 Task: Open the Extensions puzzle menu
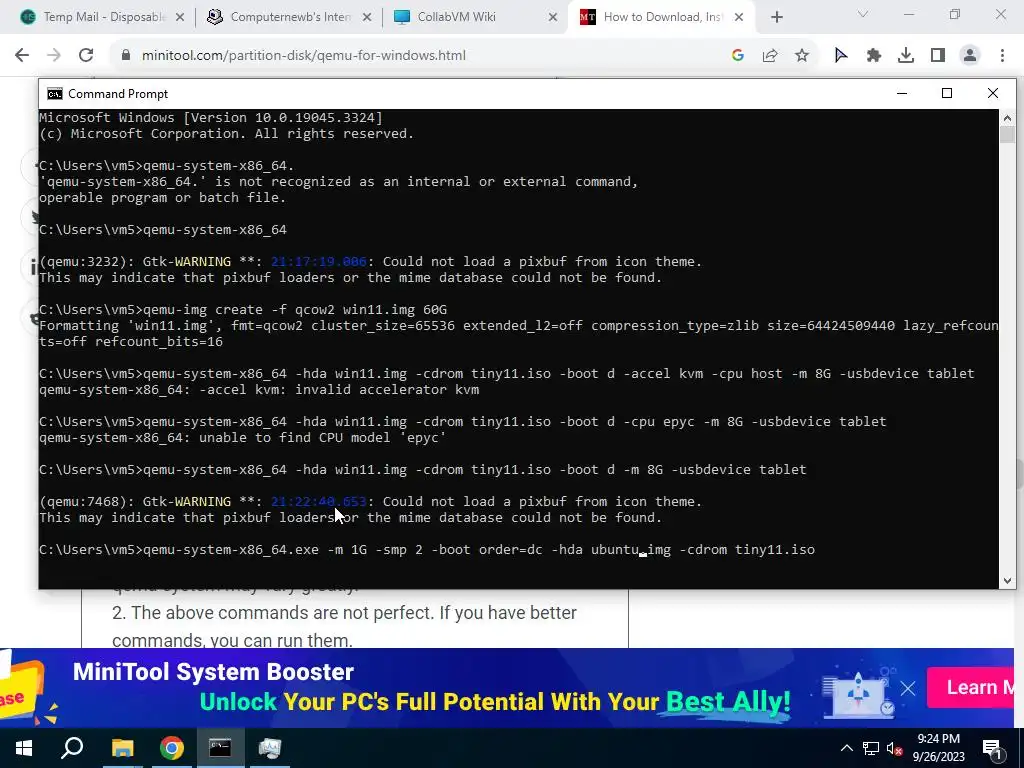tap(874, 56)
